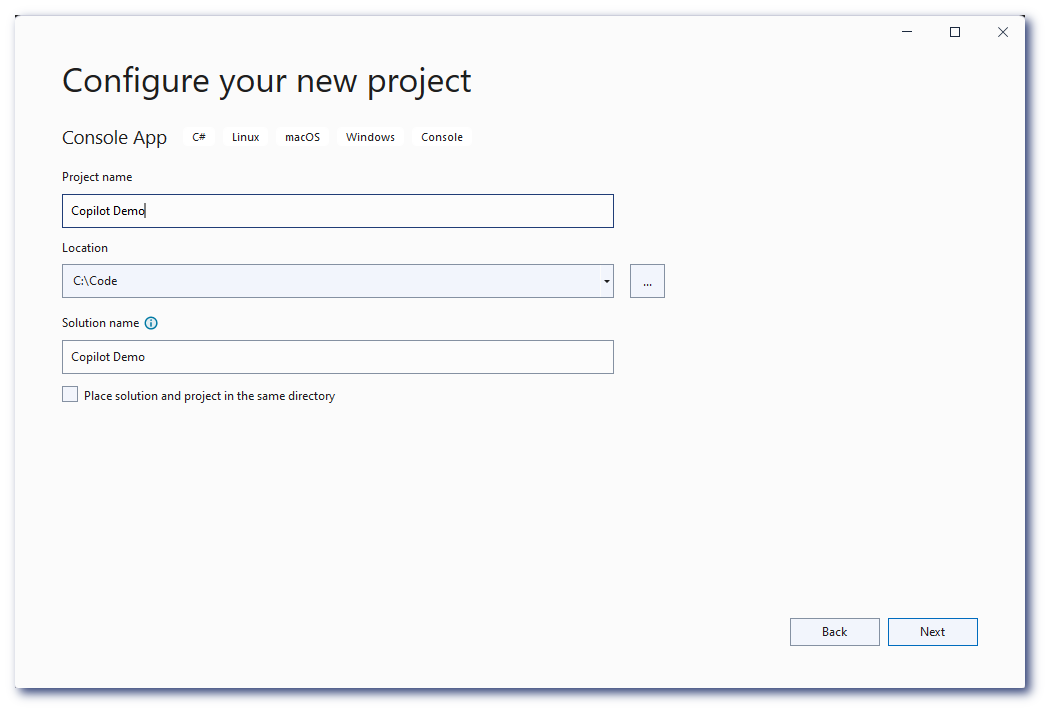Open the location browse button (...)
The height and width of the screenshot is (713, 1050).
647,281
